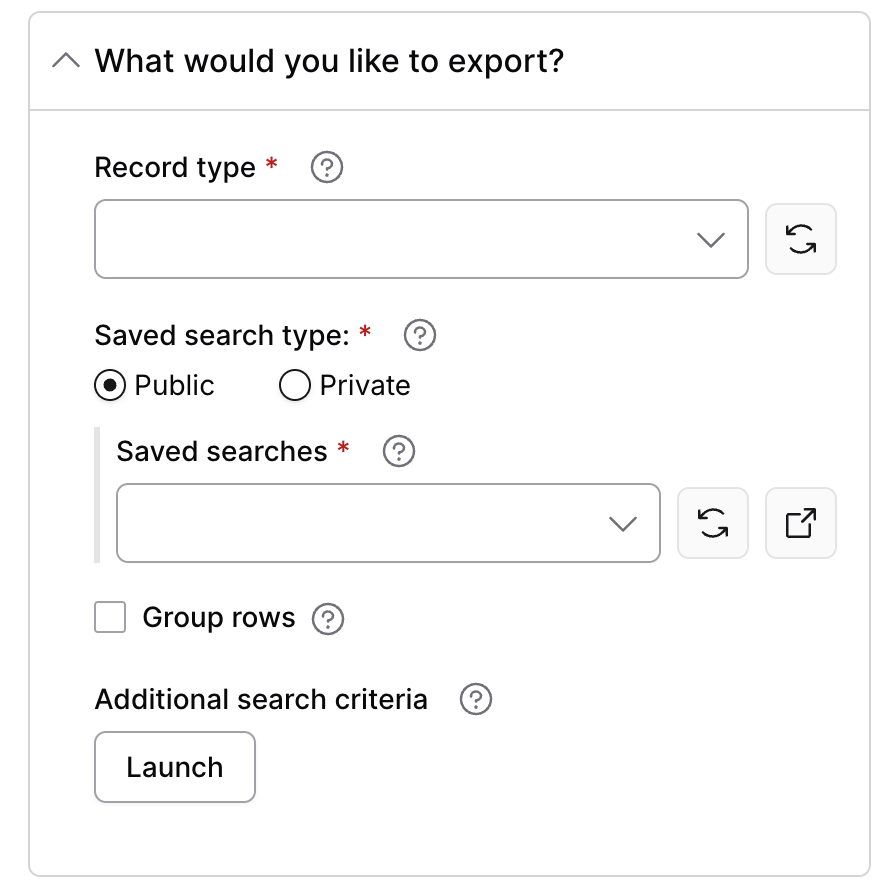Enable the Group rows checkbox
Viewport: 874px width, 884px height.
(x=110, y=617)
